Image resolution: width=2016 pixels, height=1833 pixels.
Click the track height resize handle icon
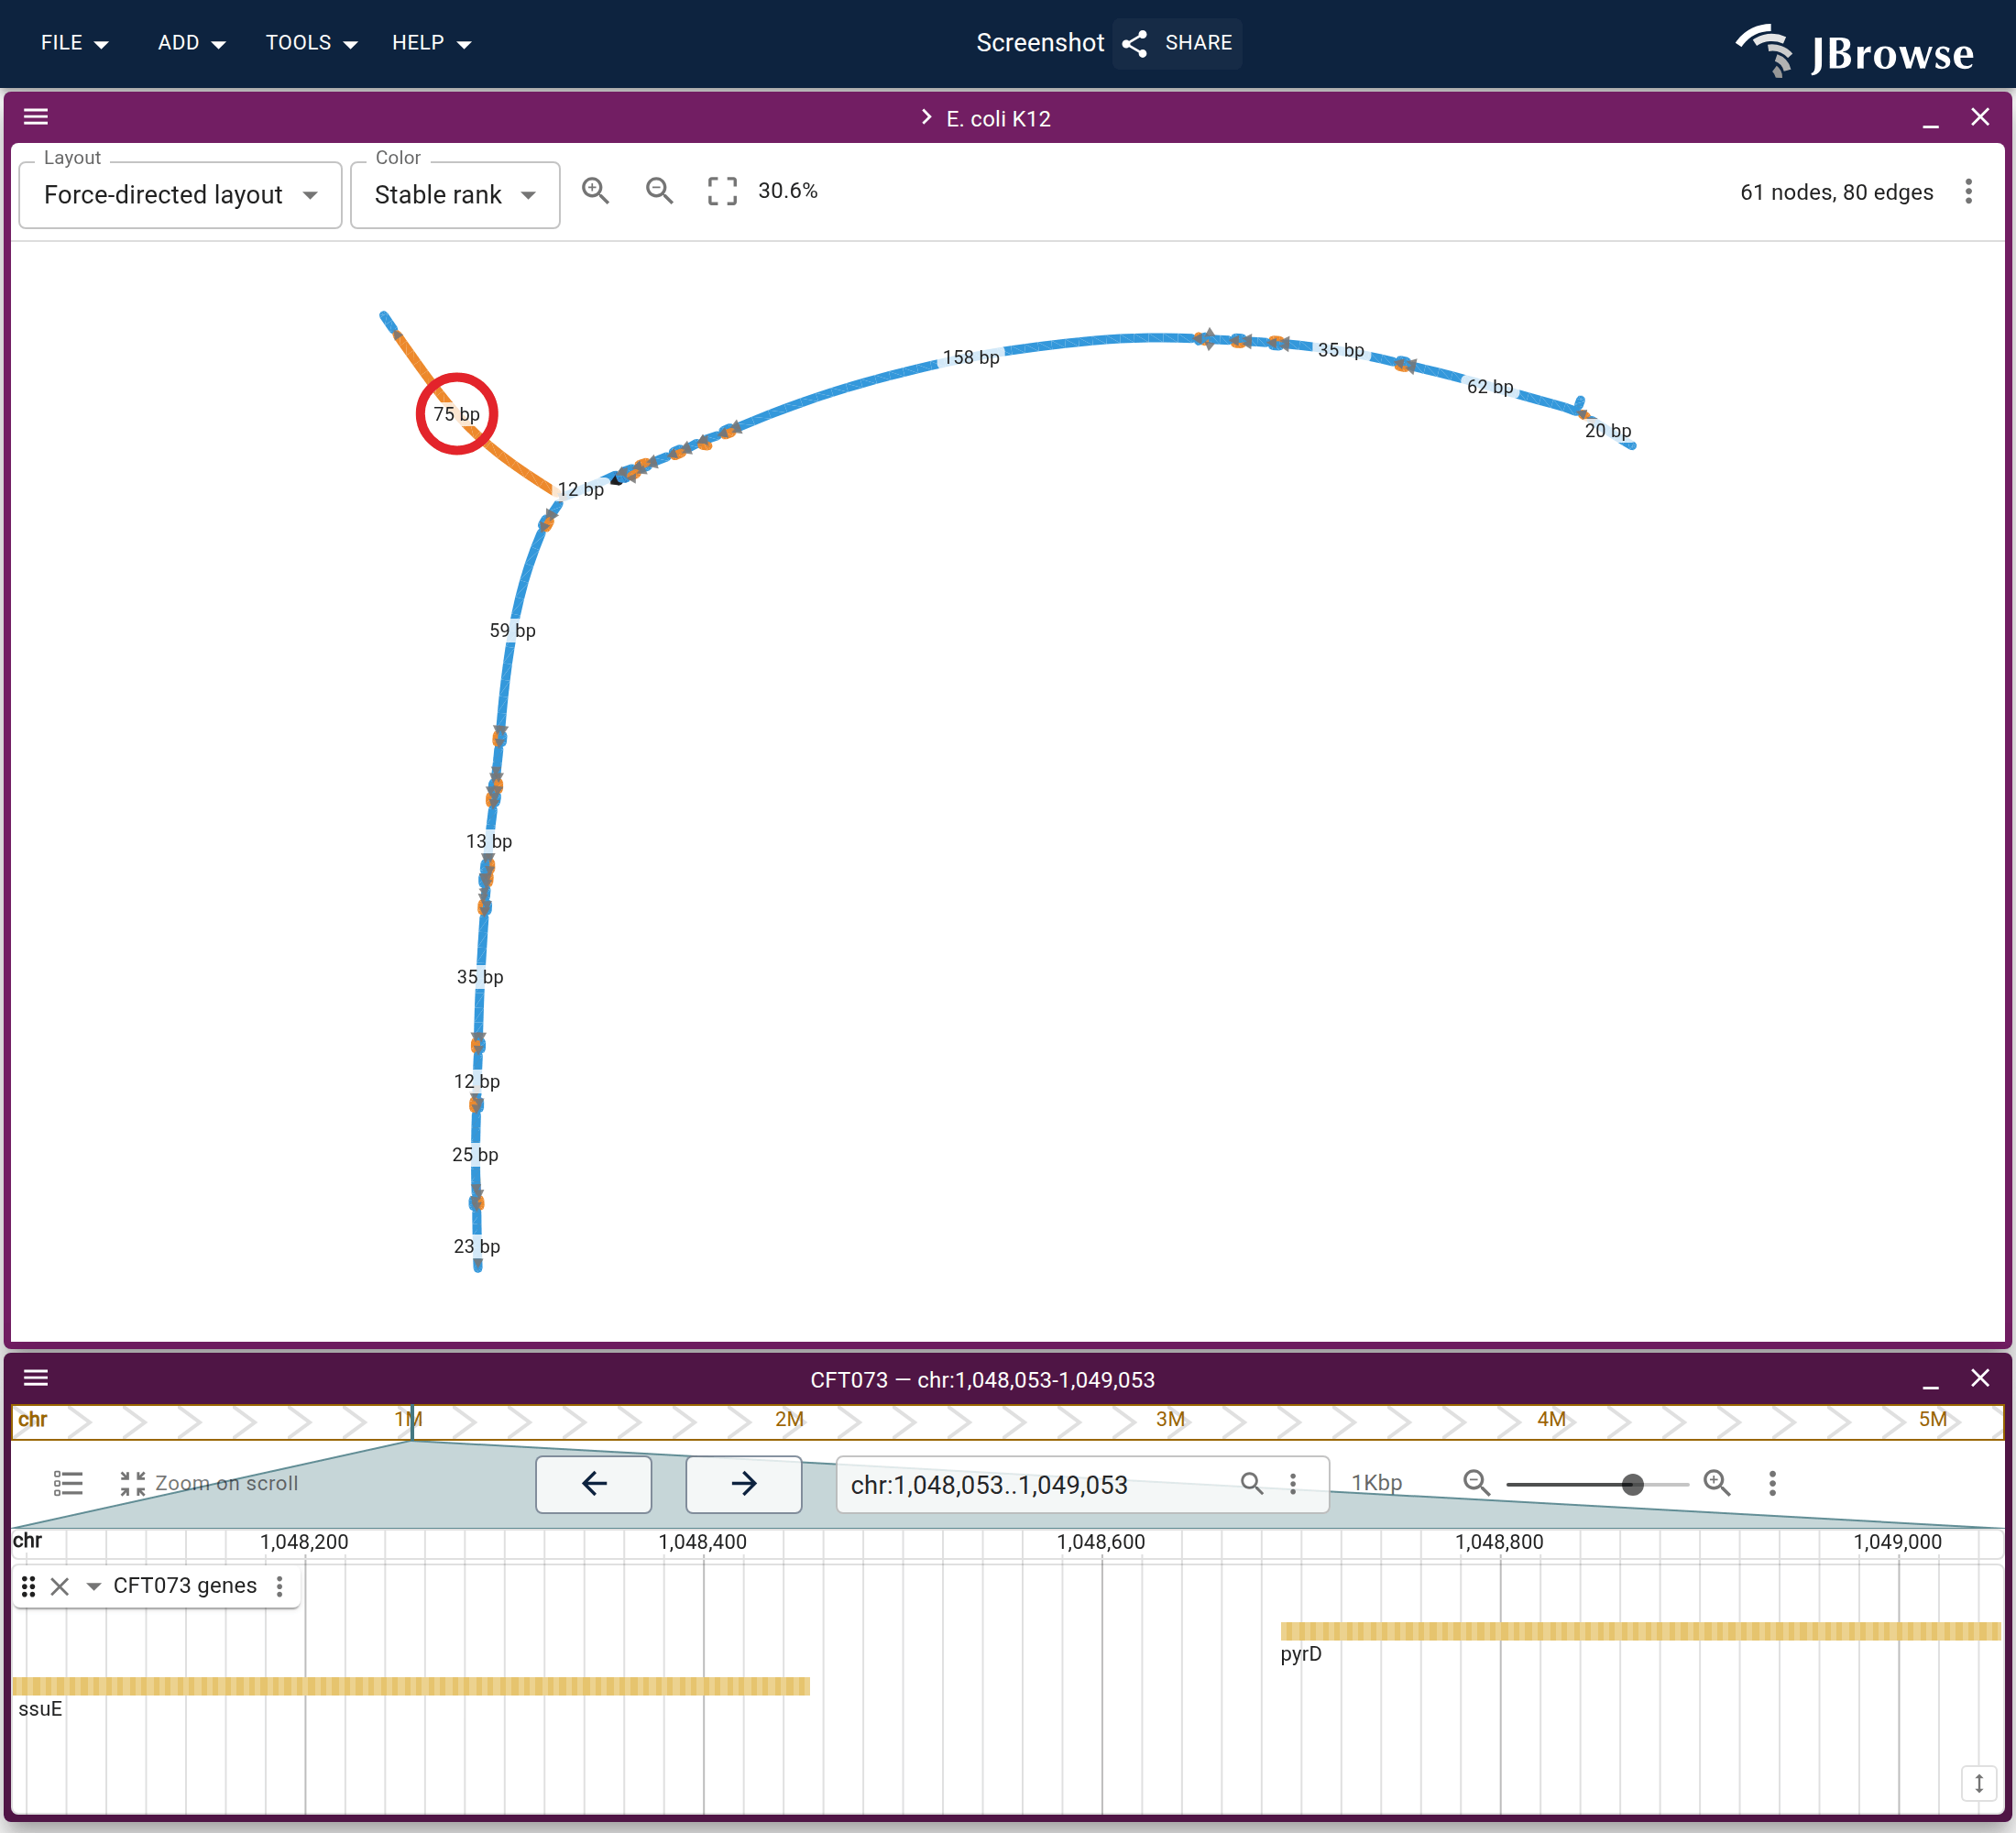tap(1978, 1783)
